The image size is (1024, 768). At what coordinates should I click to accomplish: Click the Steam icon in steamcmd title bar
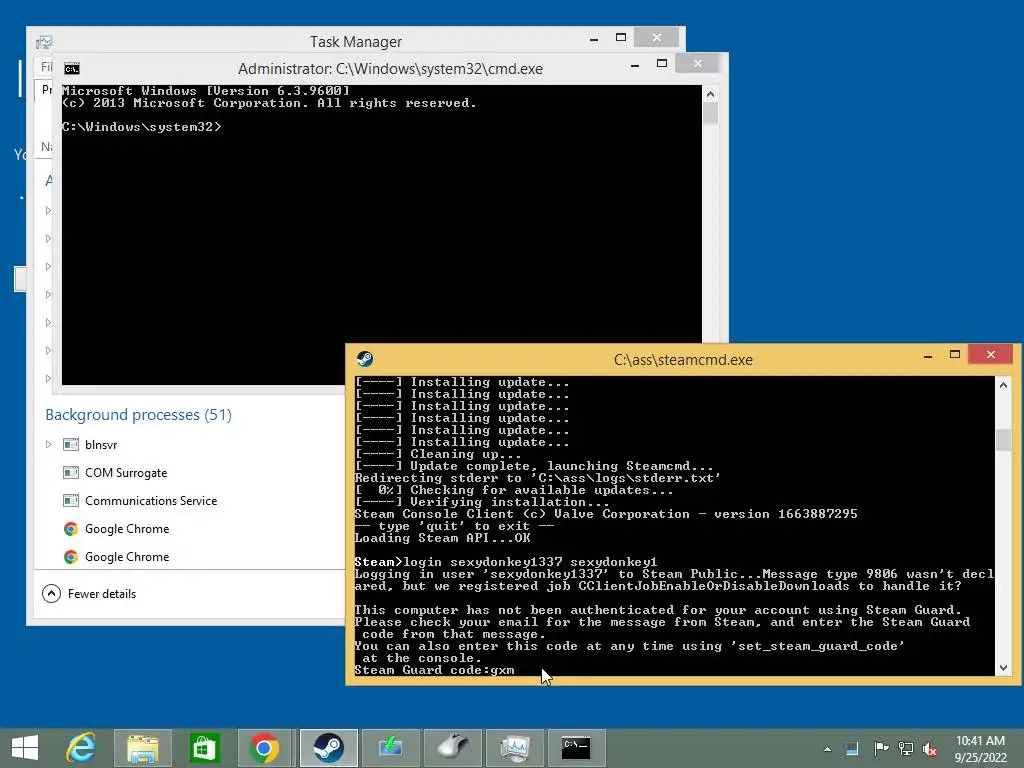point(364,359)
